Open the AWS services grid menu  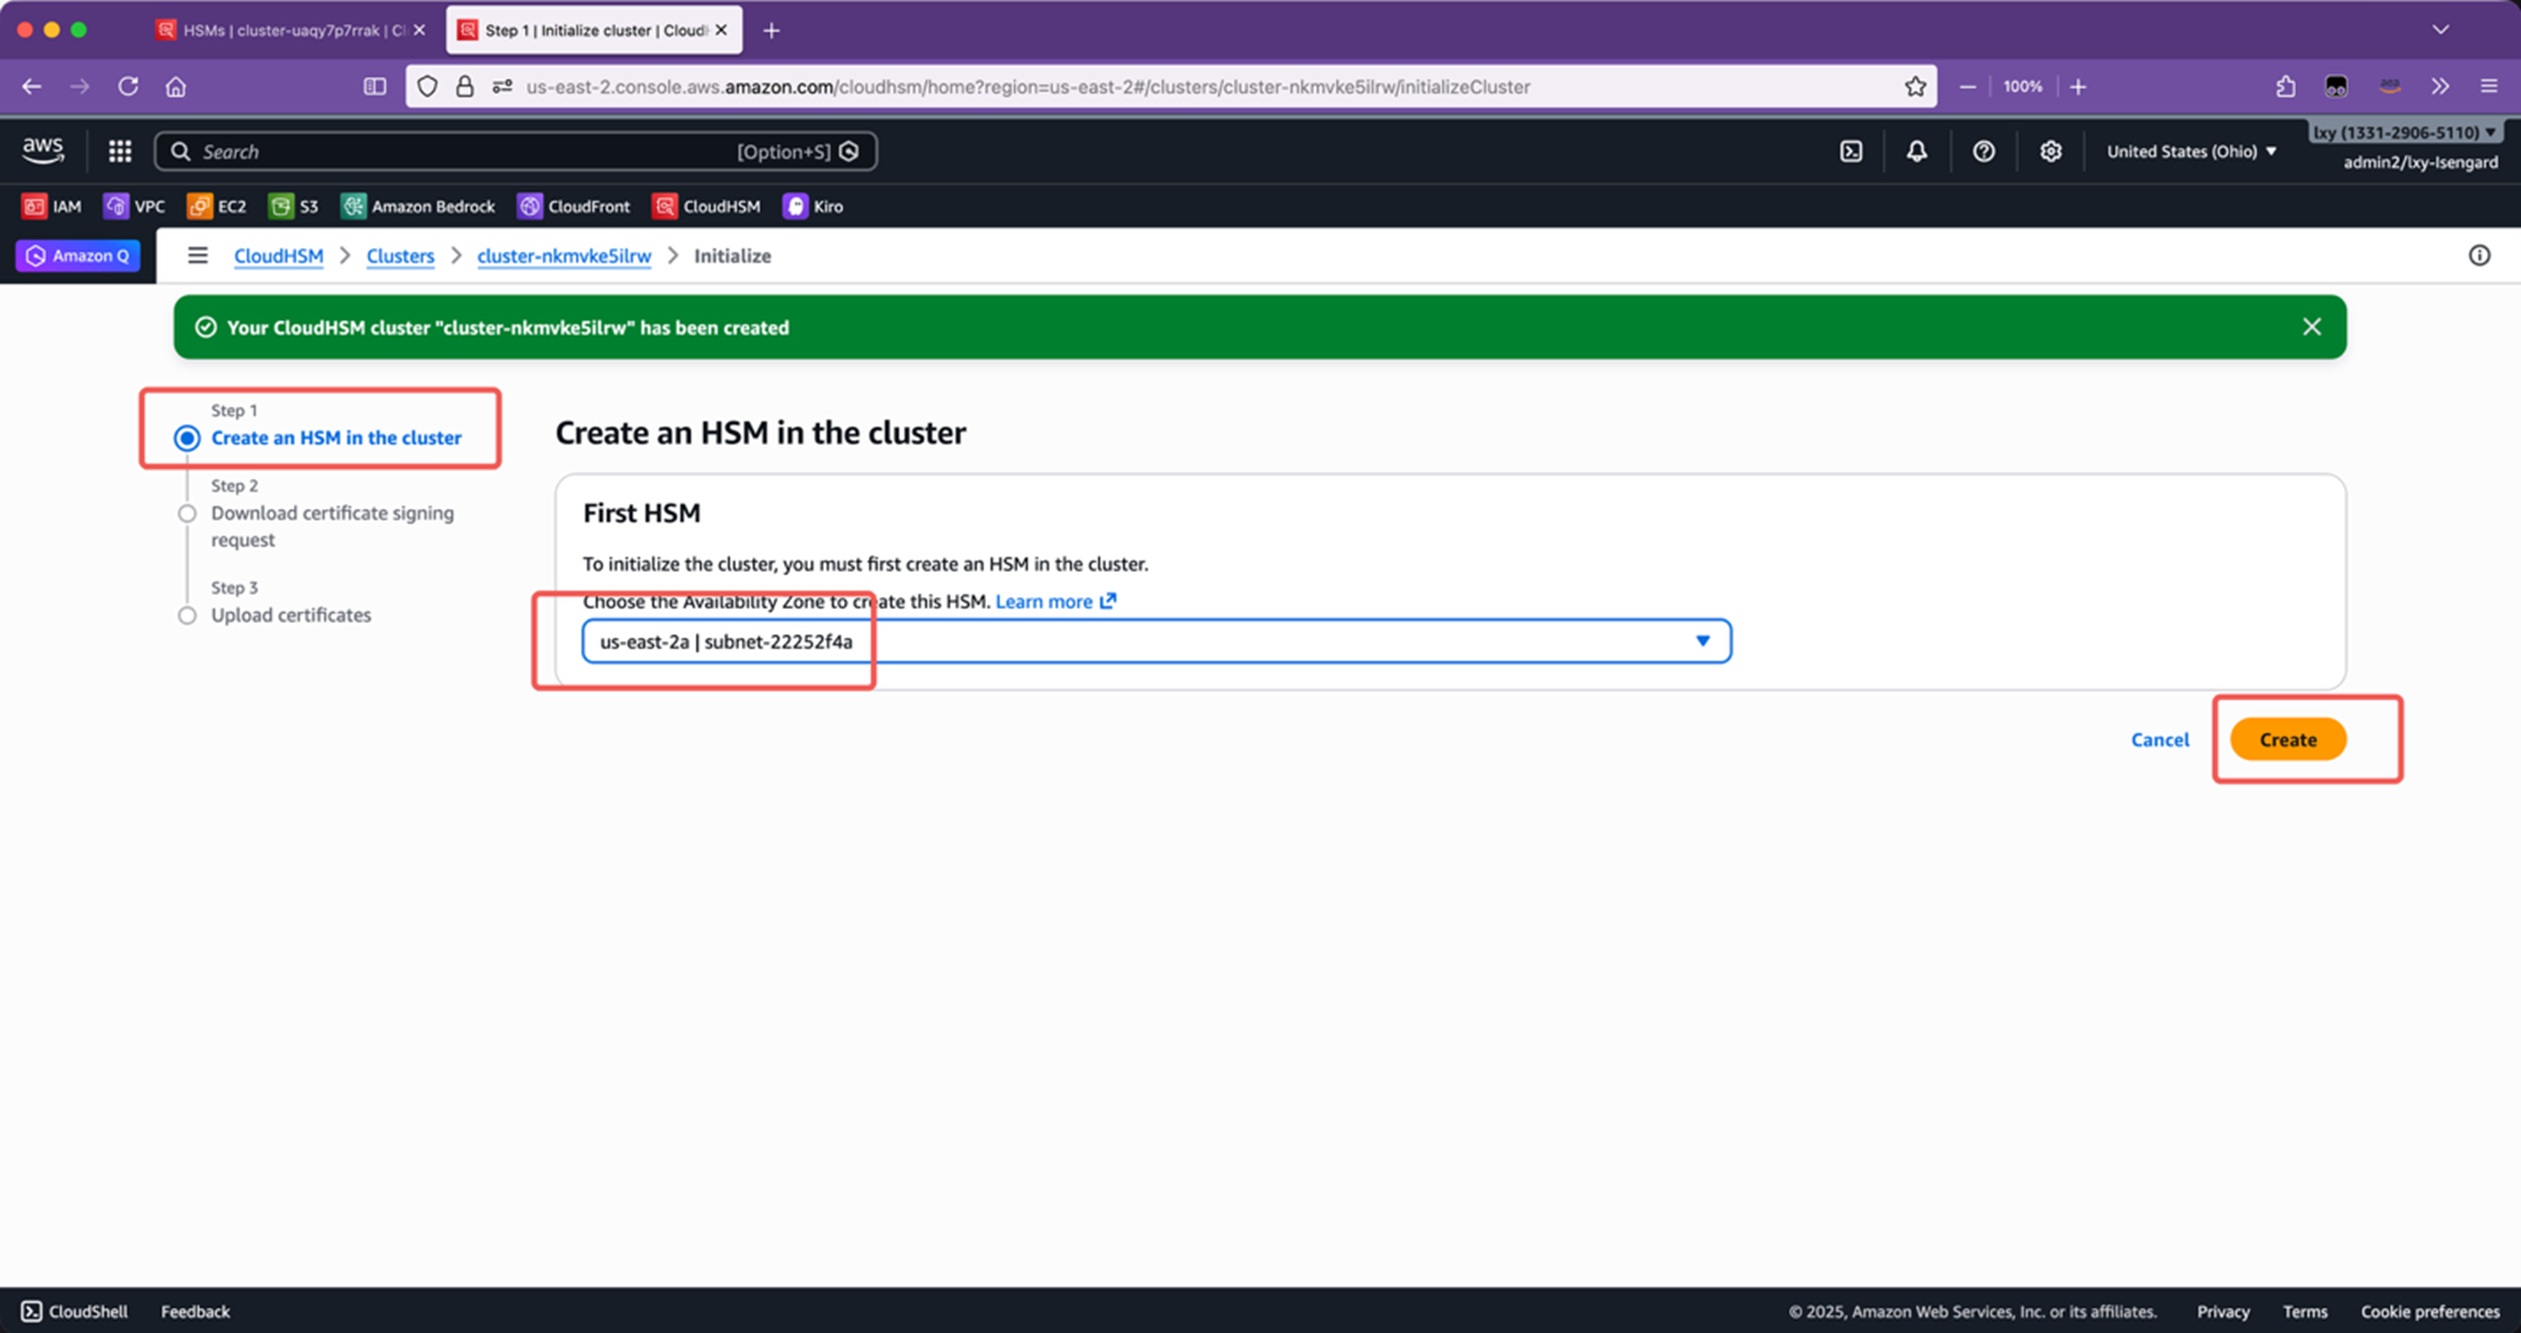[x=120, y=151]
